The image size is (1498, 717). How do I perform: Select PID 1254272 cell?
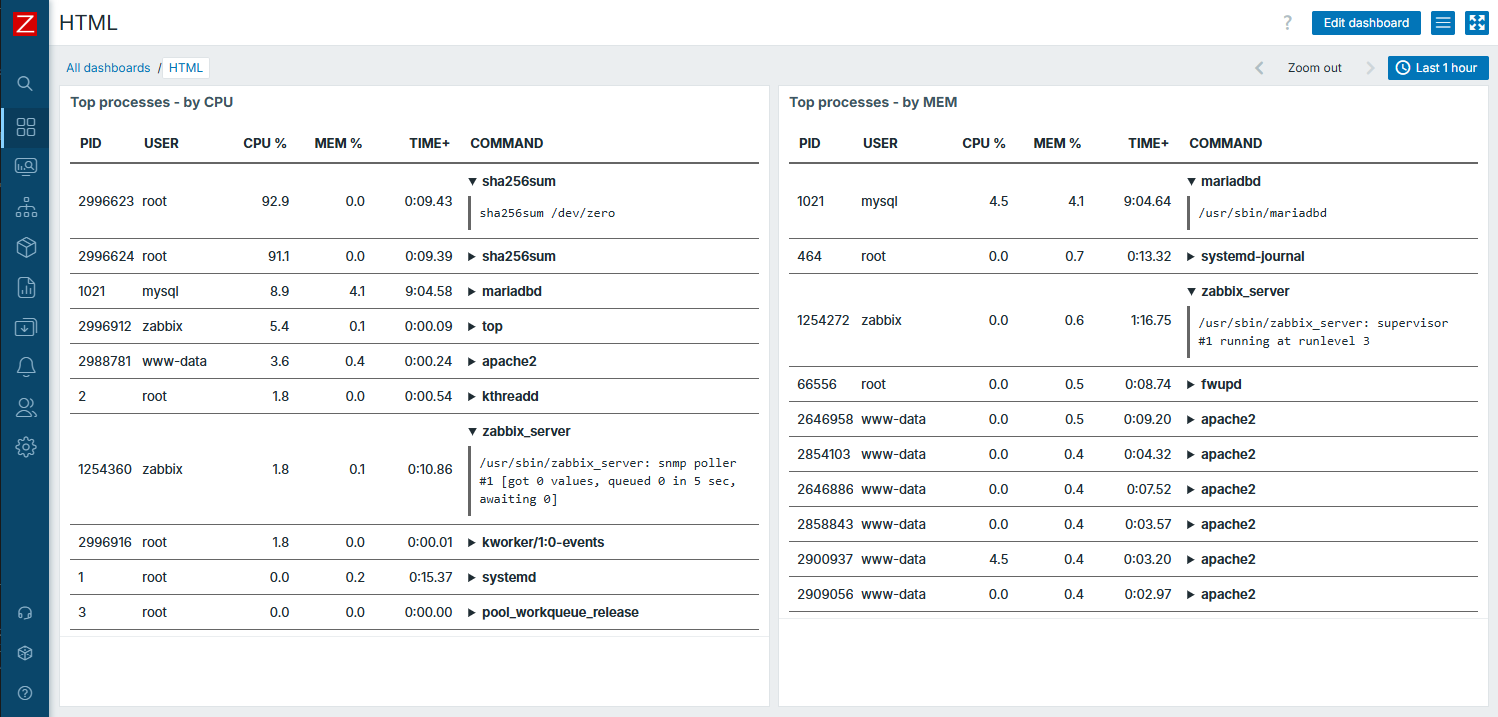click(x=823, y=320)
